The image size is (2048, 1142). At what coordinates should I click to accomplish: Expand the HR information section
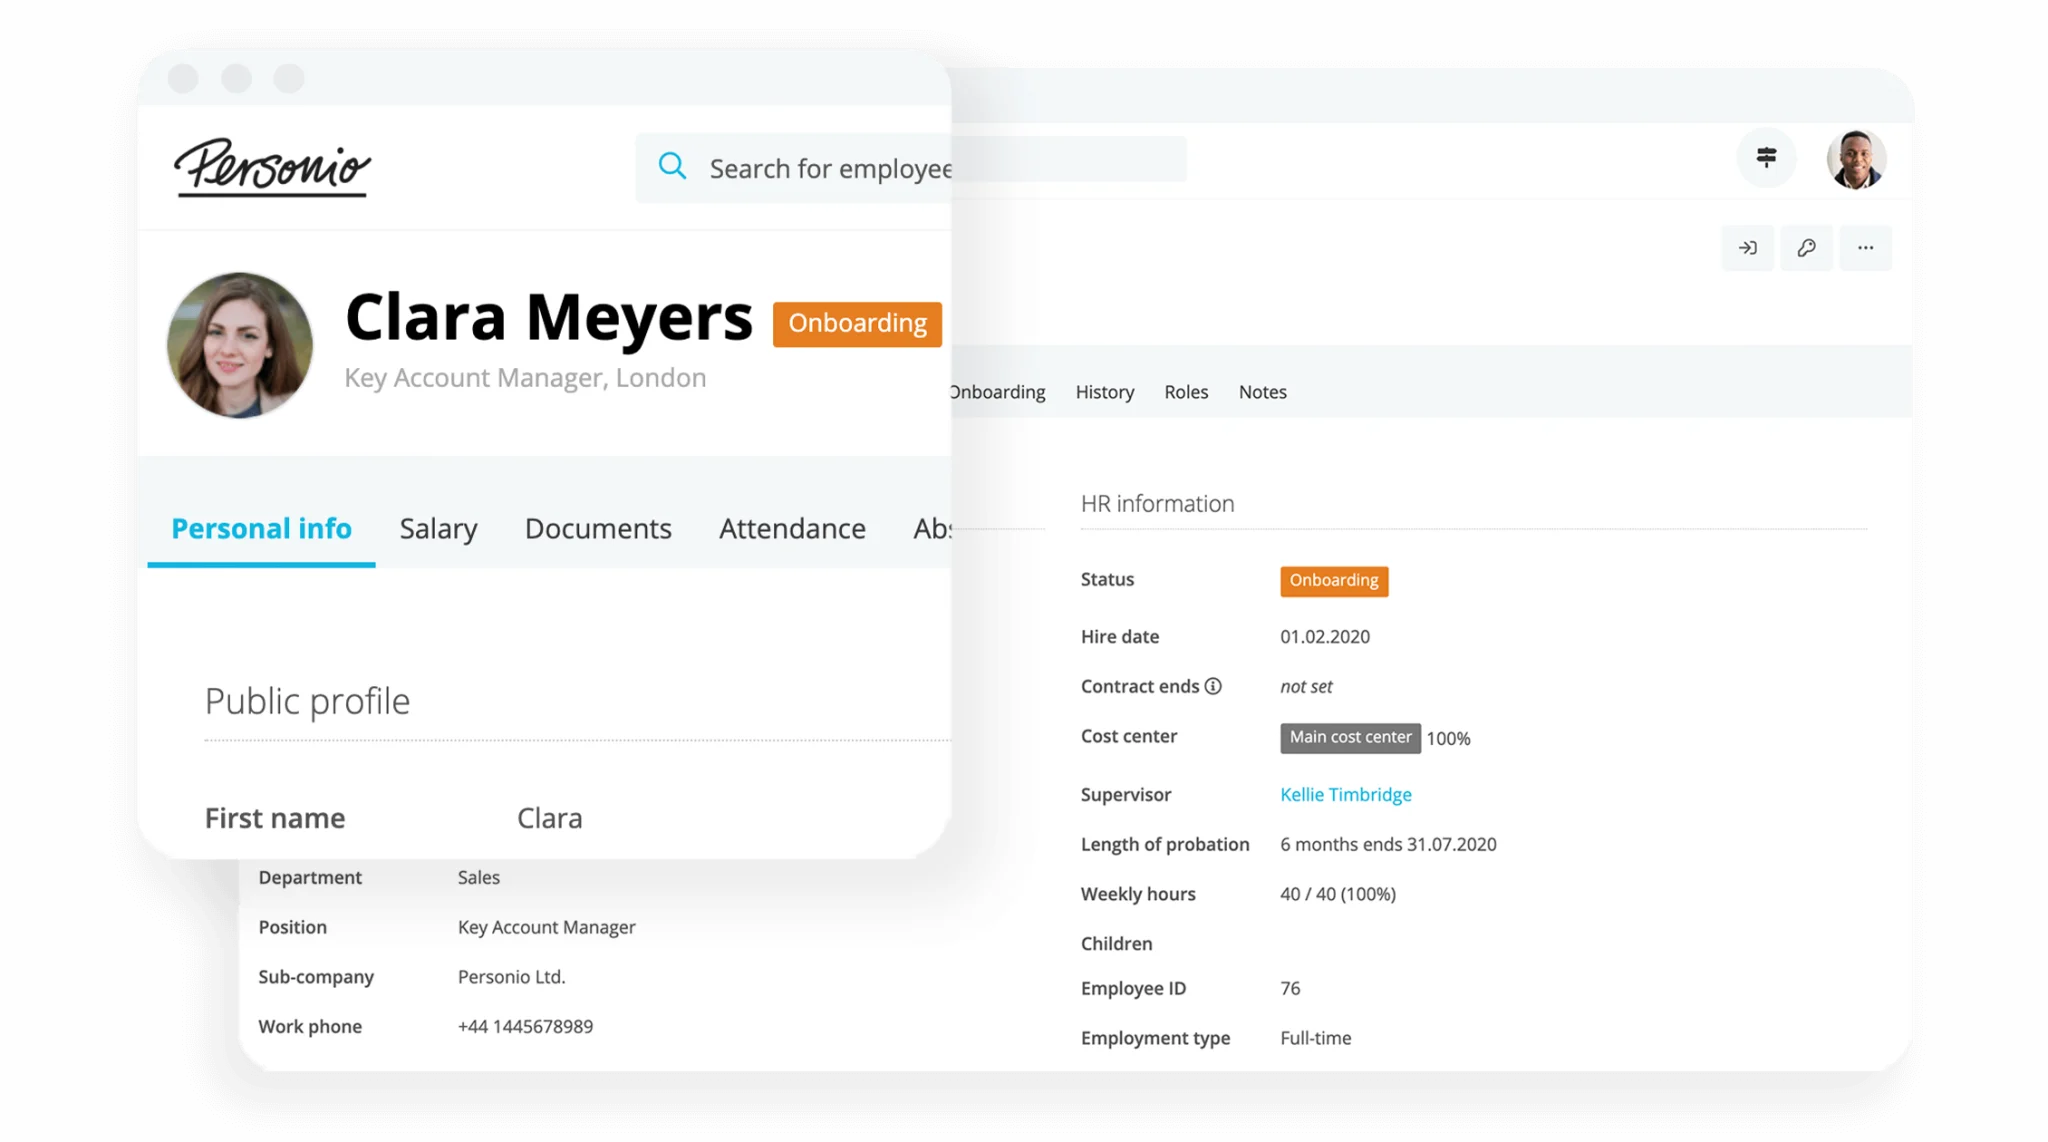1157,502
